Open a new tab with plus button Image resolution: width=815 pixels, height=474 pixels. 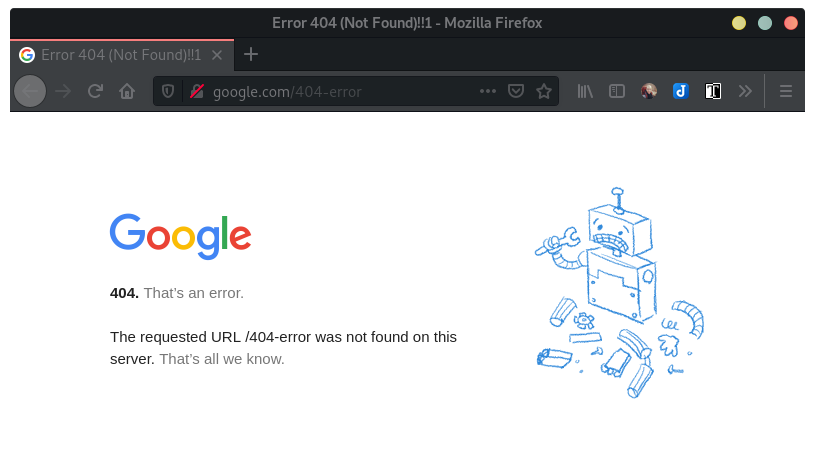pos(251,54)
